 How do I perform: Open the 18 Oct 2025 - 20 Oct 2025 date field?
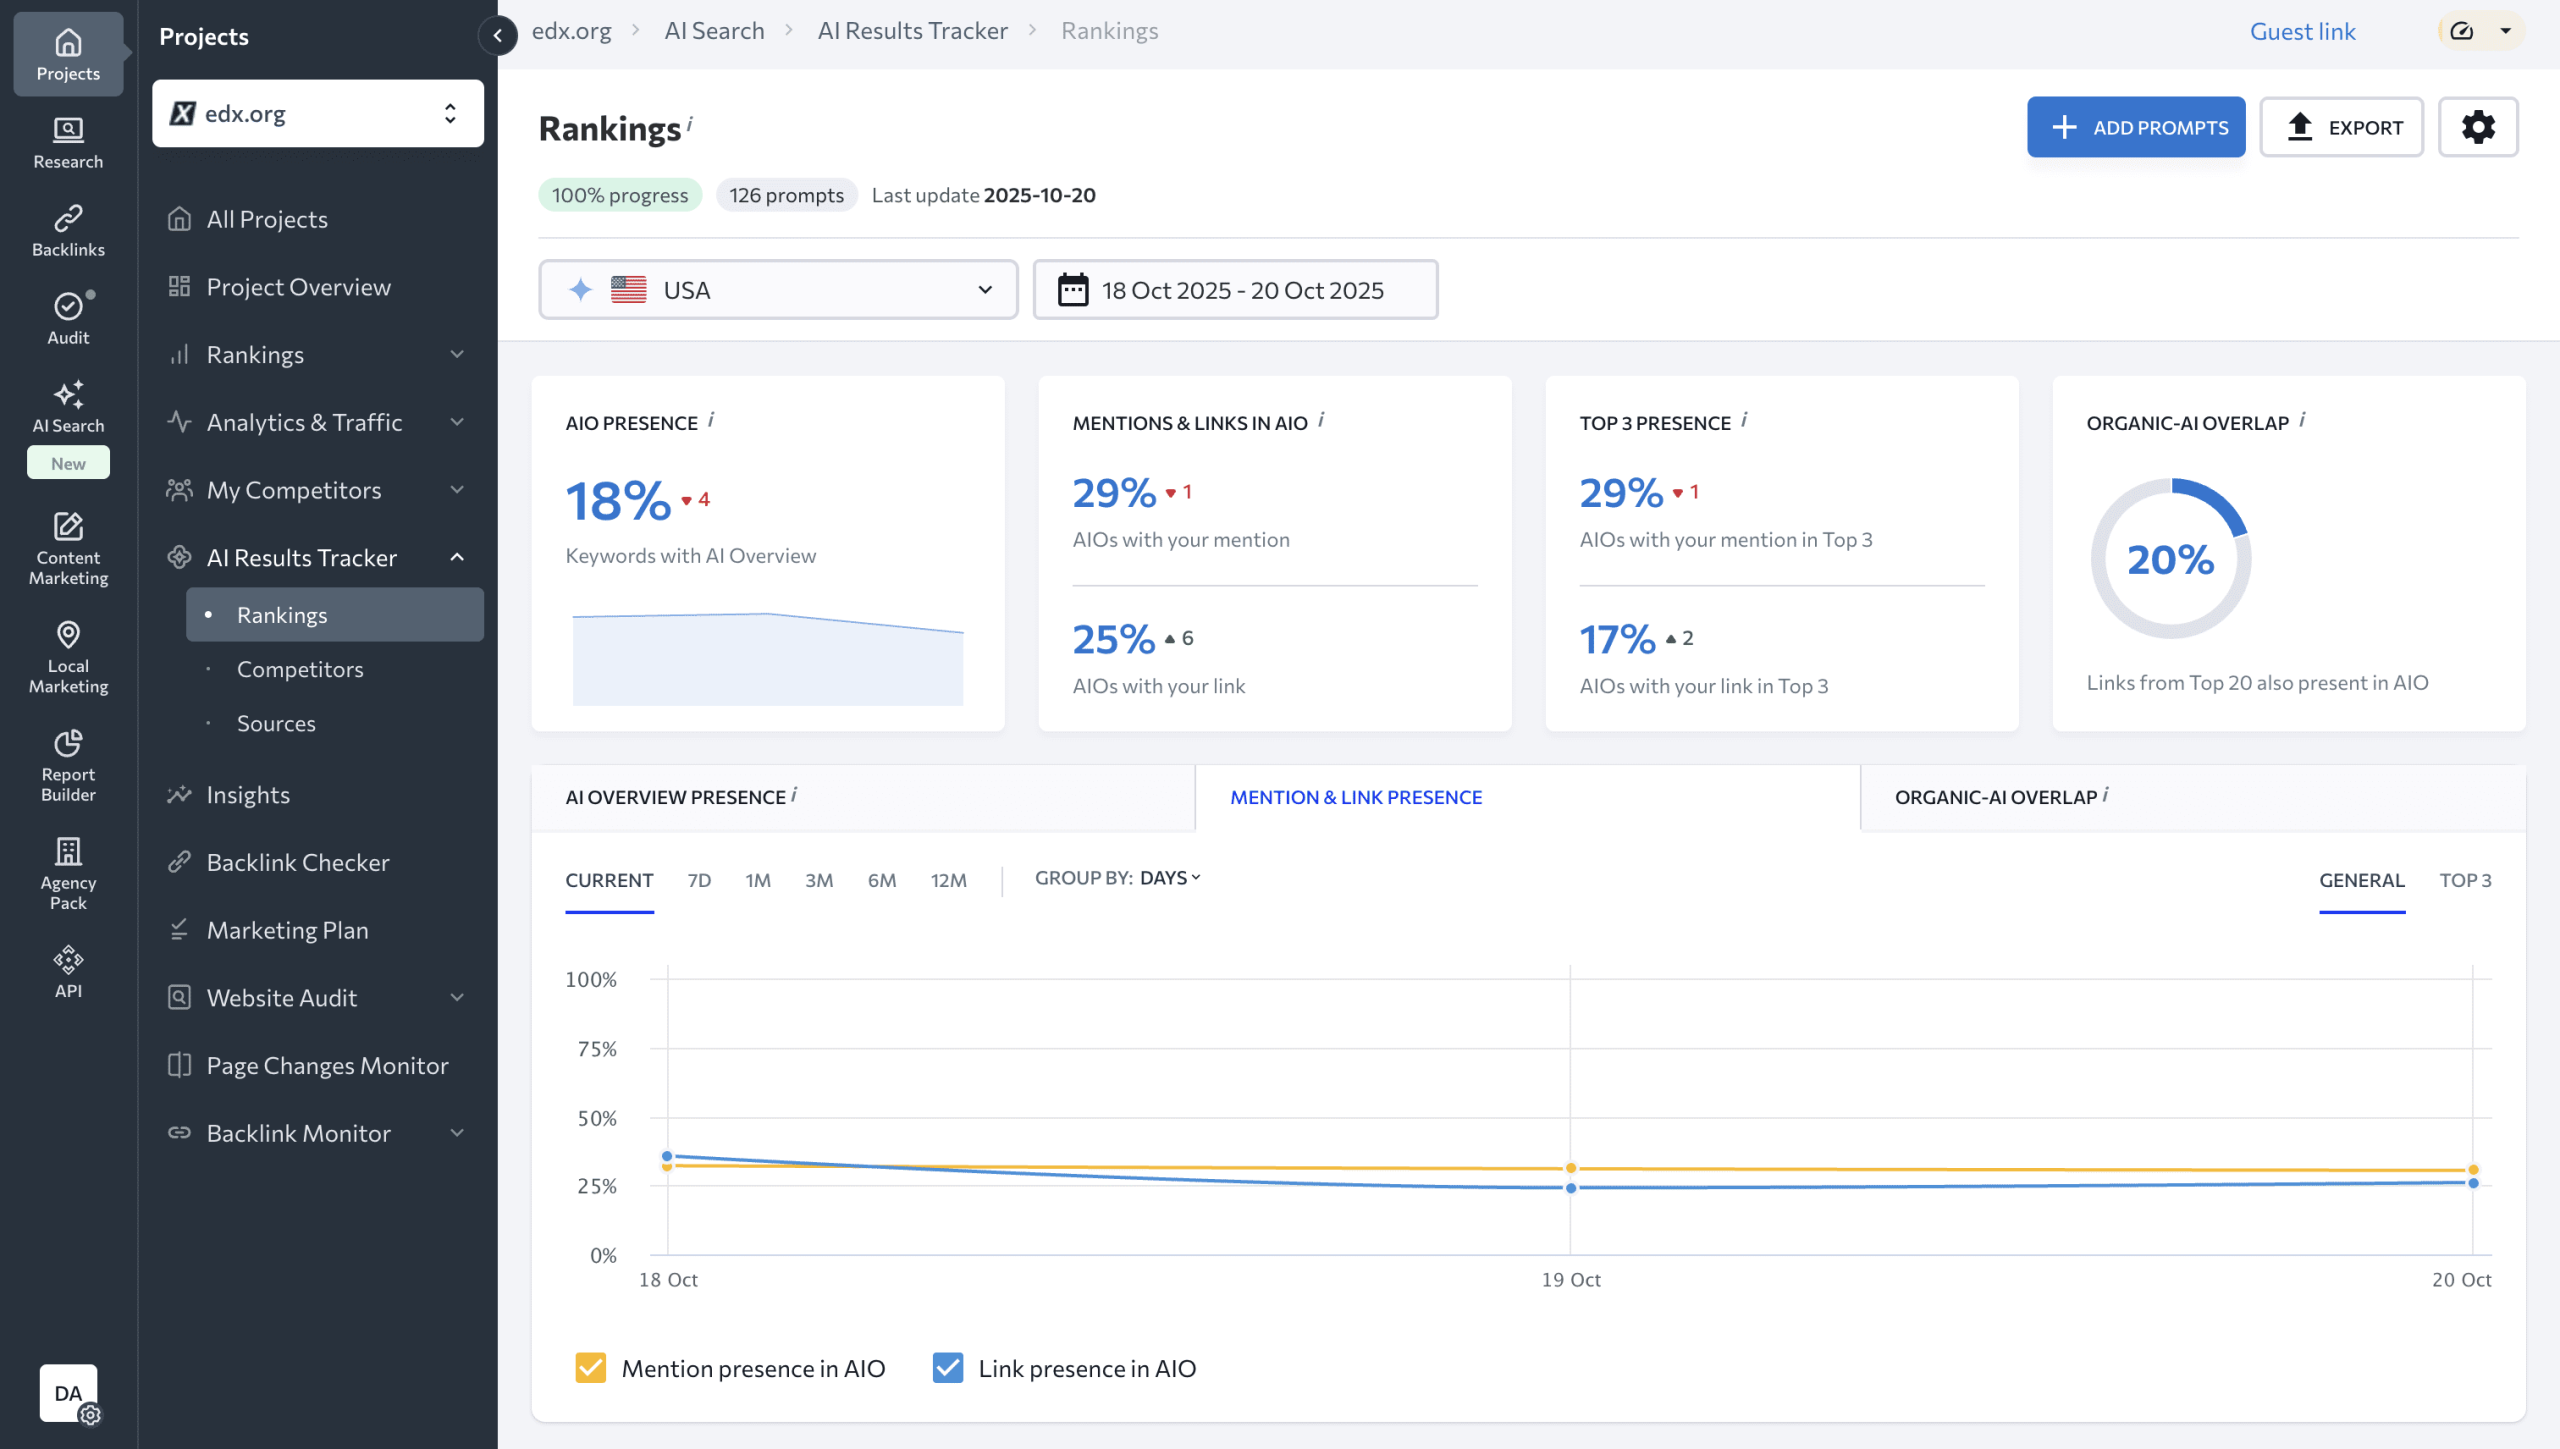[x=1236, y=290]
